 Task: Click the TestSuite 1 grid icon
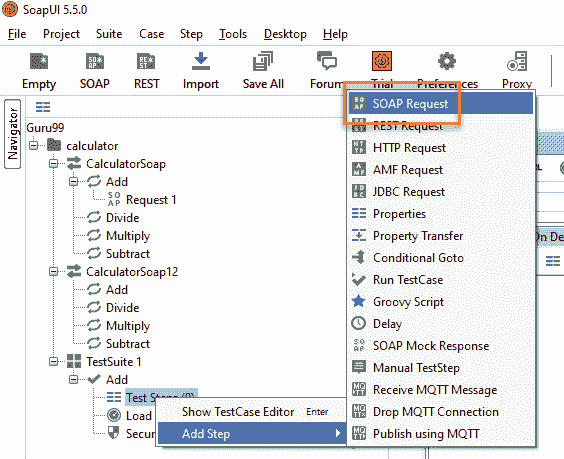click(74, 361)
